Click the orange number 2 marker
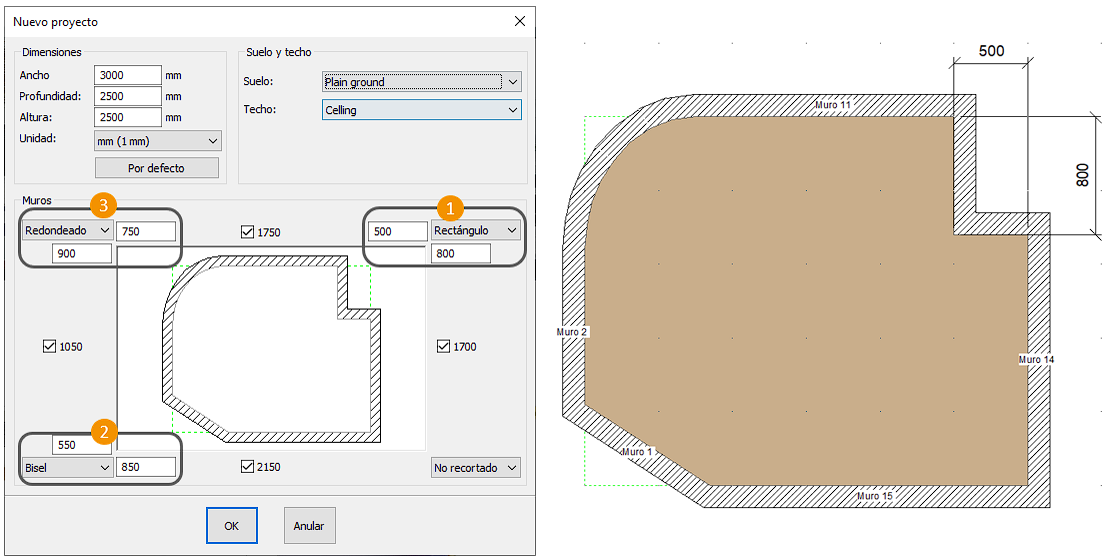1115x560 pixels. 103,432
